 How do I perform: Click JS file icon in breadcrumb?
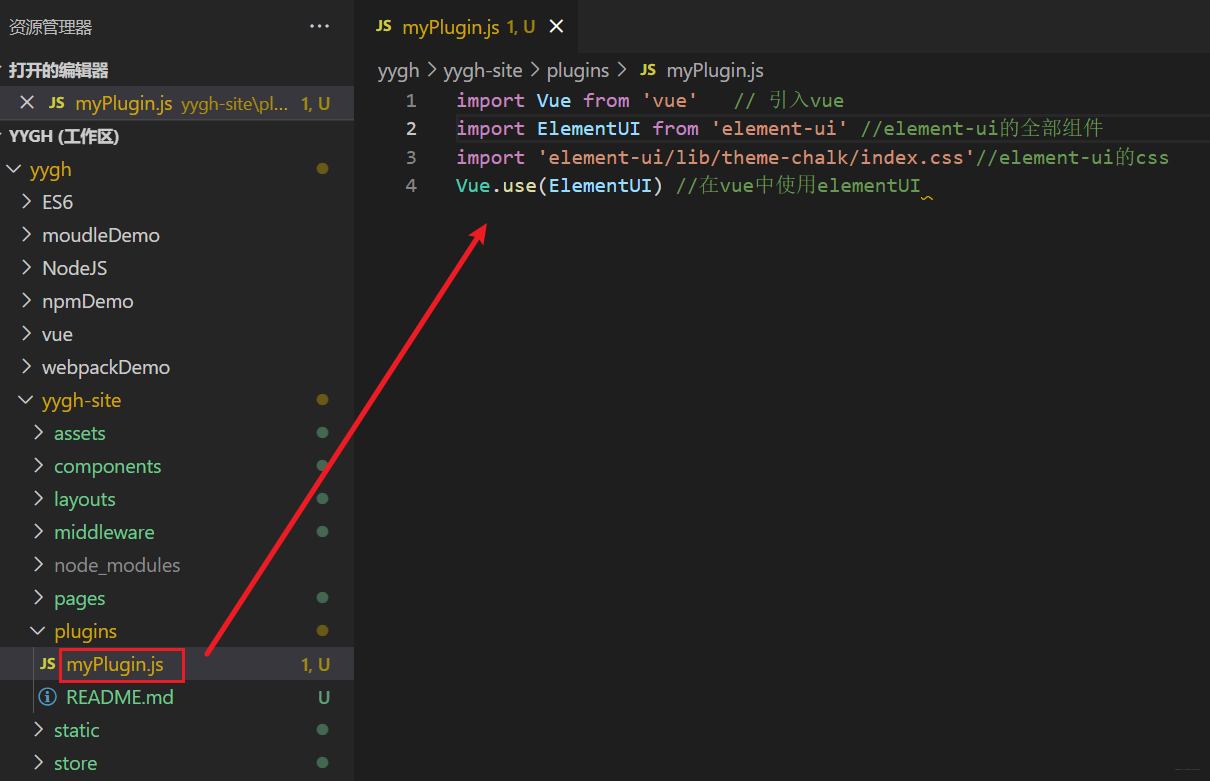[x=648, y=70]
